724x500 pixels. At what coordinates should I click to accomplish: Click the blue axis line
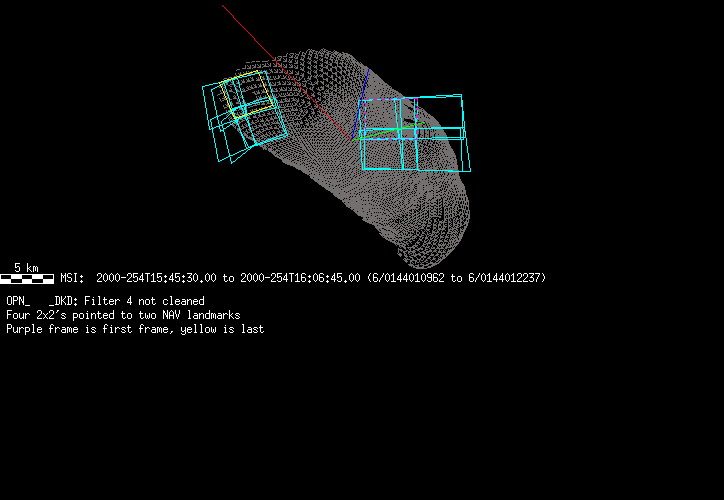click(360, 104)
